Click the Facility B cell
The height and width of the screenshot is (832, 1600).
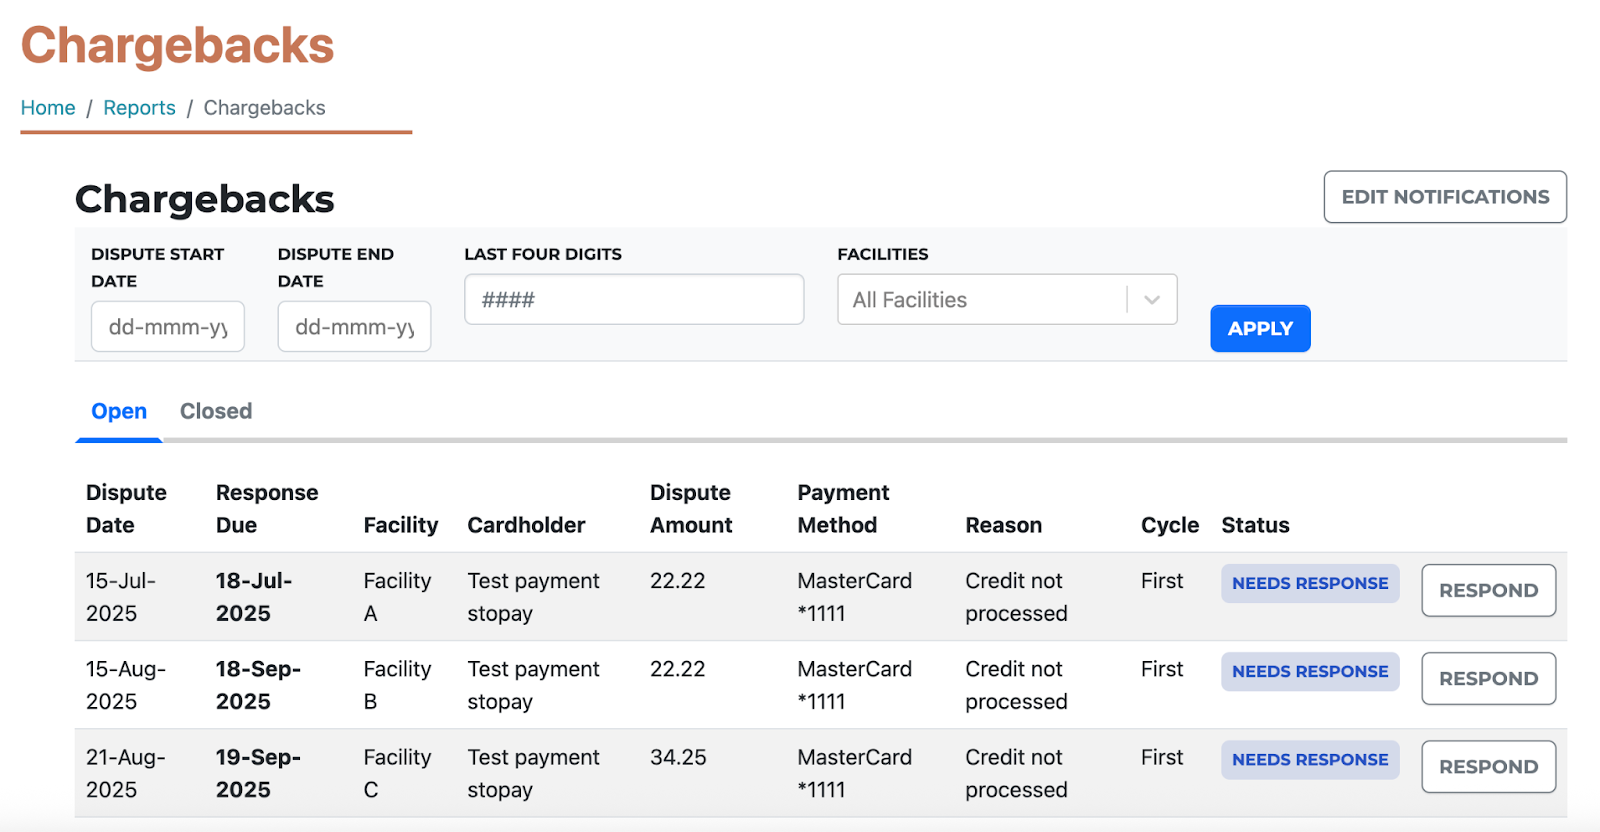[x=397, y=685]
